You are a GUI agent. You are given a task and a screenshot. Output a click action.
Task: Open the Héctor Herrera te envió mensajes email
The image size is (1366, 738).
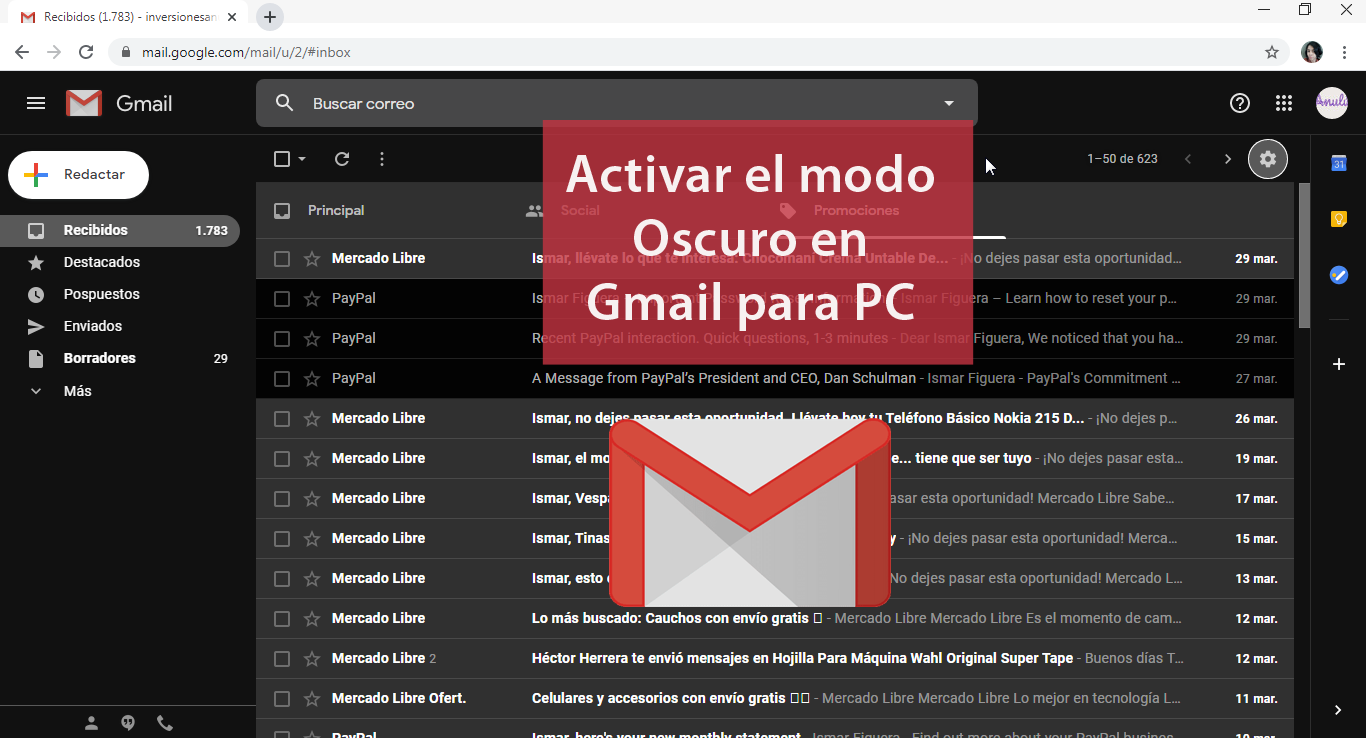pos(775,659)
